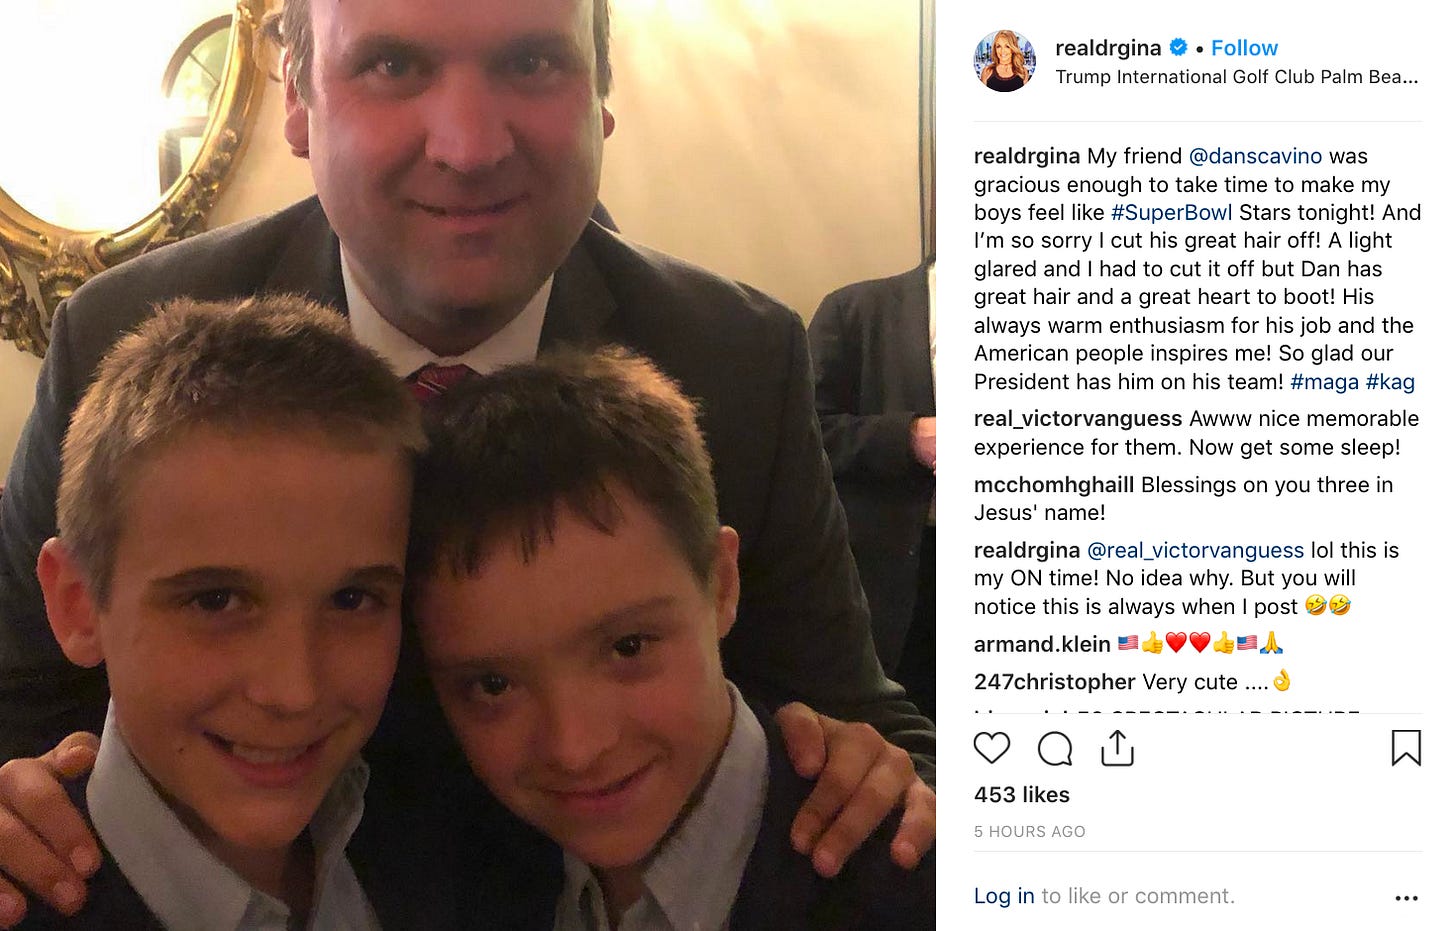Screen dimensions: 1456x931
Task: Open the comment bubble icon
Action: pos(1055,748)
